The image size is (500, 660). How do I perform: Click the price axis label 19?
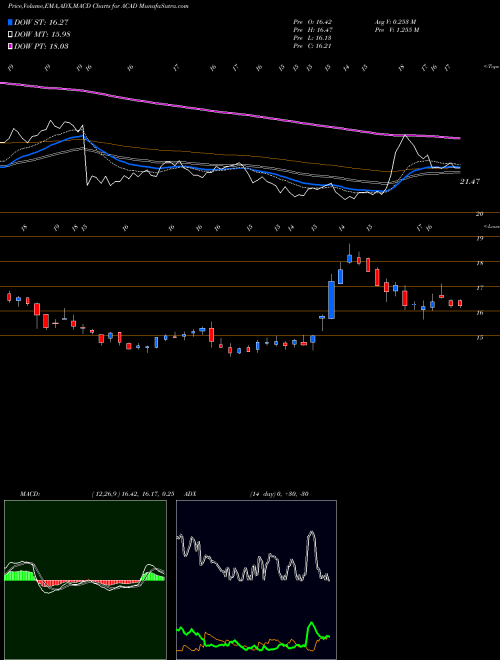(479, 238)
